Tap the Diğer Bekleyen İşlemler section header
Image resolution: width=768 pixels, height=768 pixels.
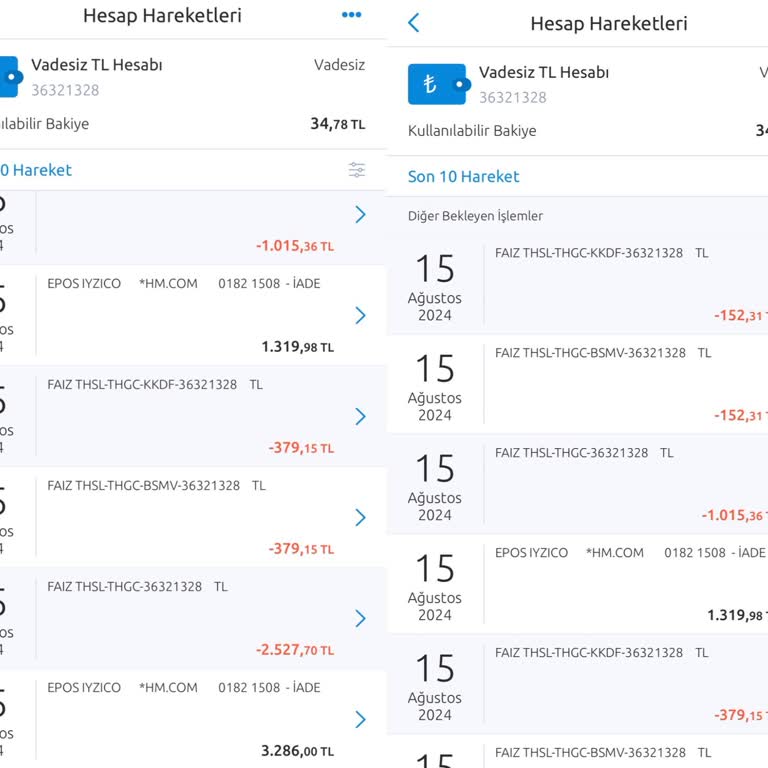[475, 216]
